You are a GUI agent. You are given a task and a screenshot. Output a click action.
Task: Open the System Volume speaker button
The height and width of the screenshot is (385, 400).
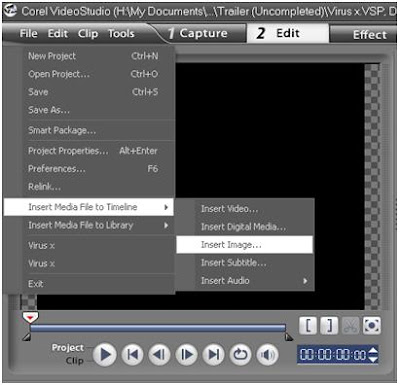click(x=267, y=355)
